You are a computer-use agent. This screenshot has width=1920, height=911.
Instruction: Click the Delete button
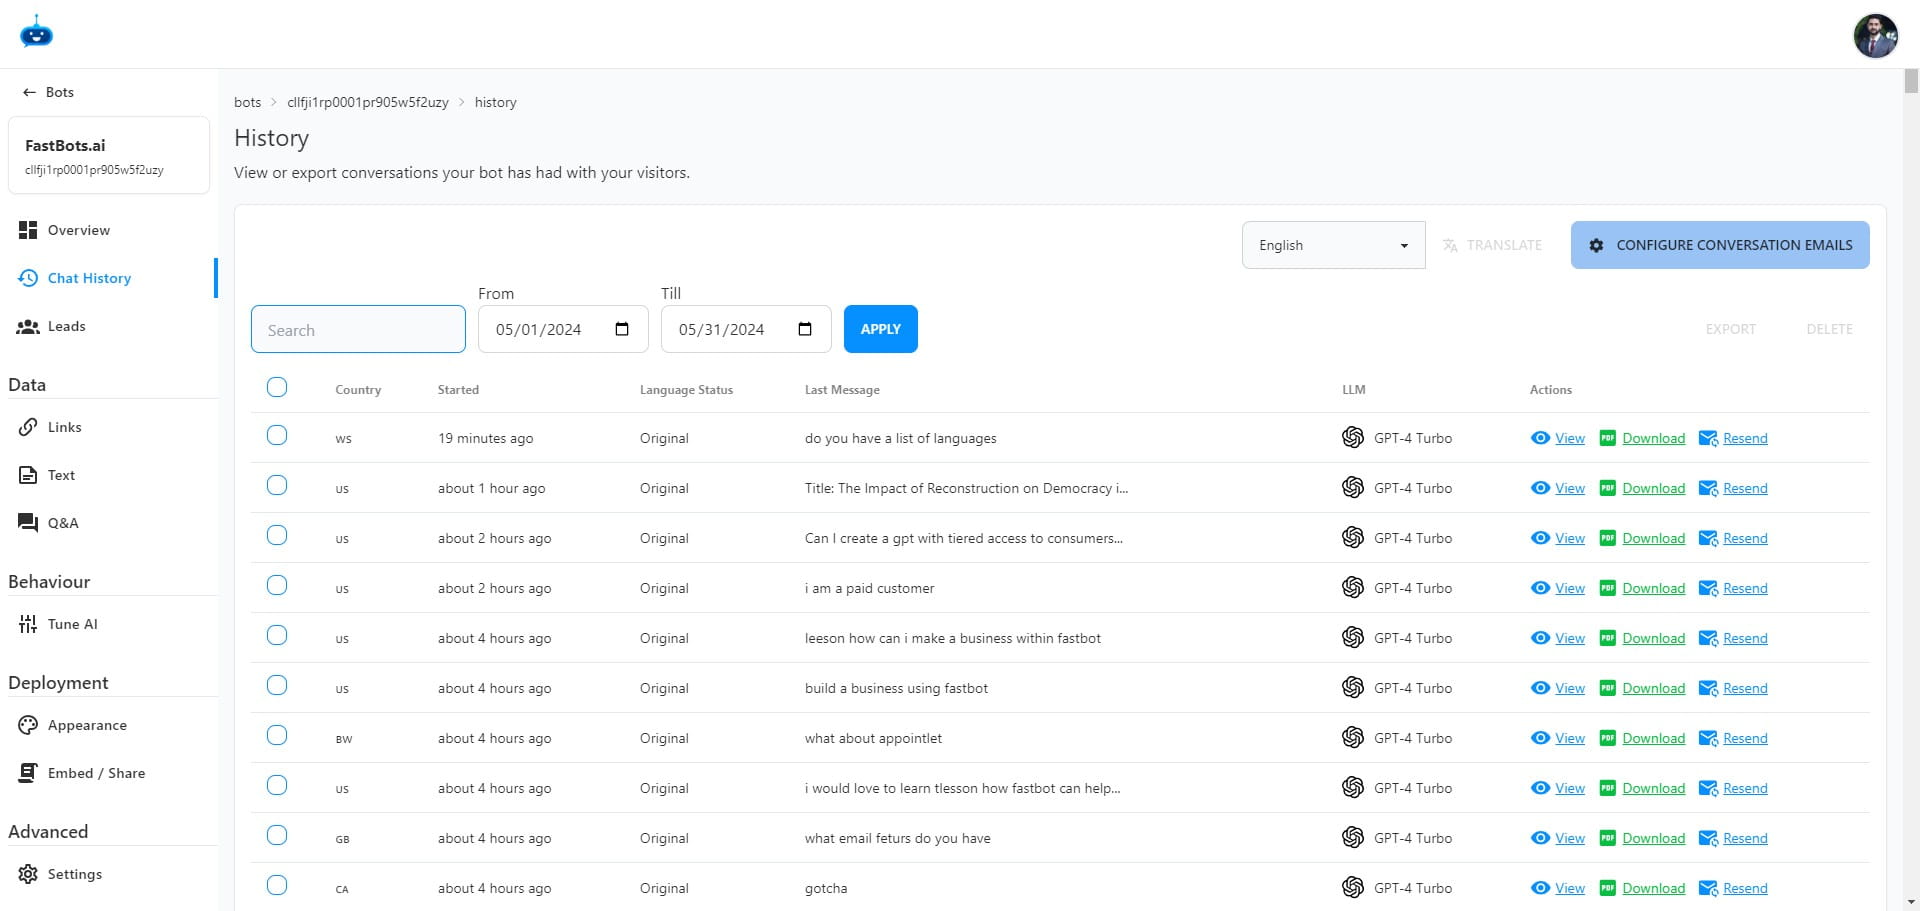(x=1829, y=329)
